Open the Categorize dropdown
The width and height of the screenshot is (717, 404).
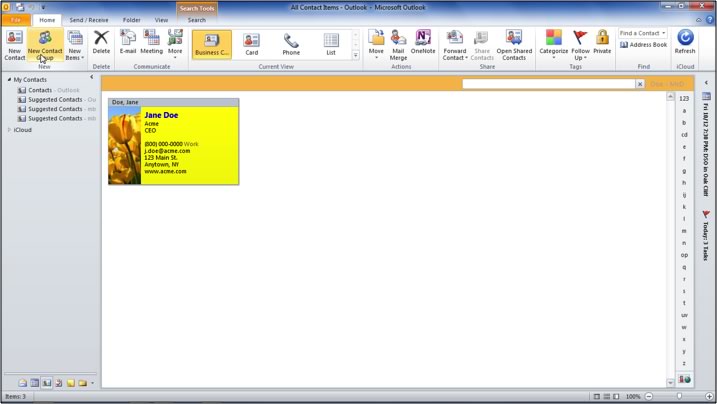pyautogui.click(x=553, y=45)
